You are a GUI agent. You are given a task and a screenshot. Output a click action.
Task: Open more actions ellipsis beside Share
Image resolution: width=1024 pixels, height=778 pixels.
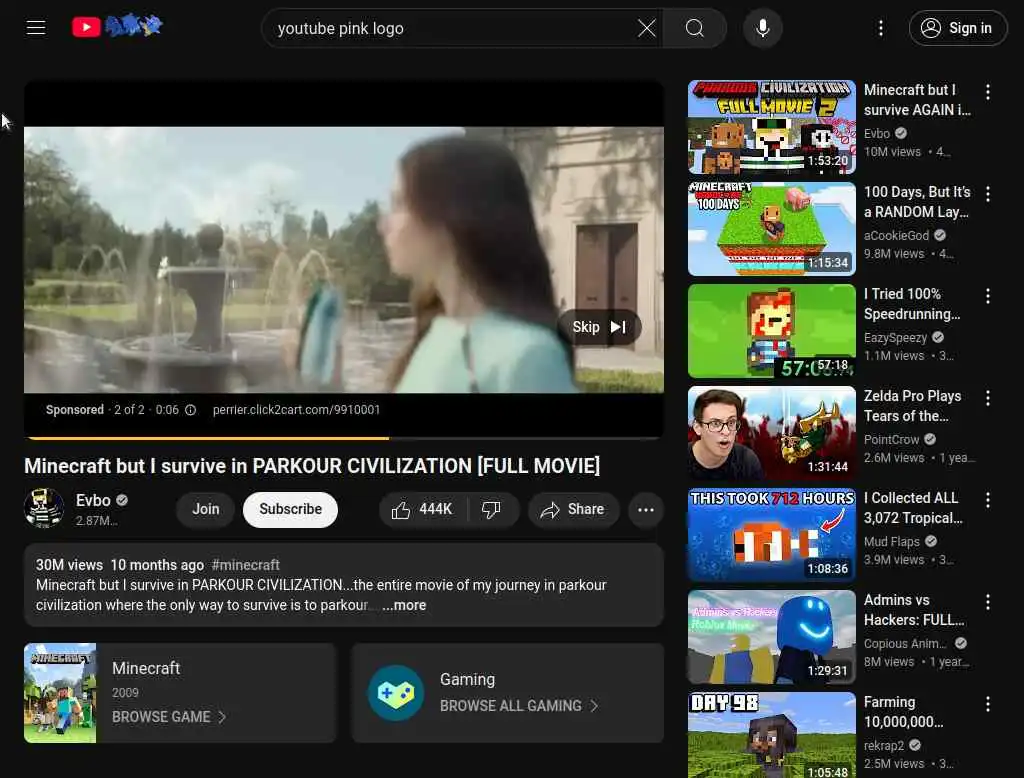[x=646, y=510]
